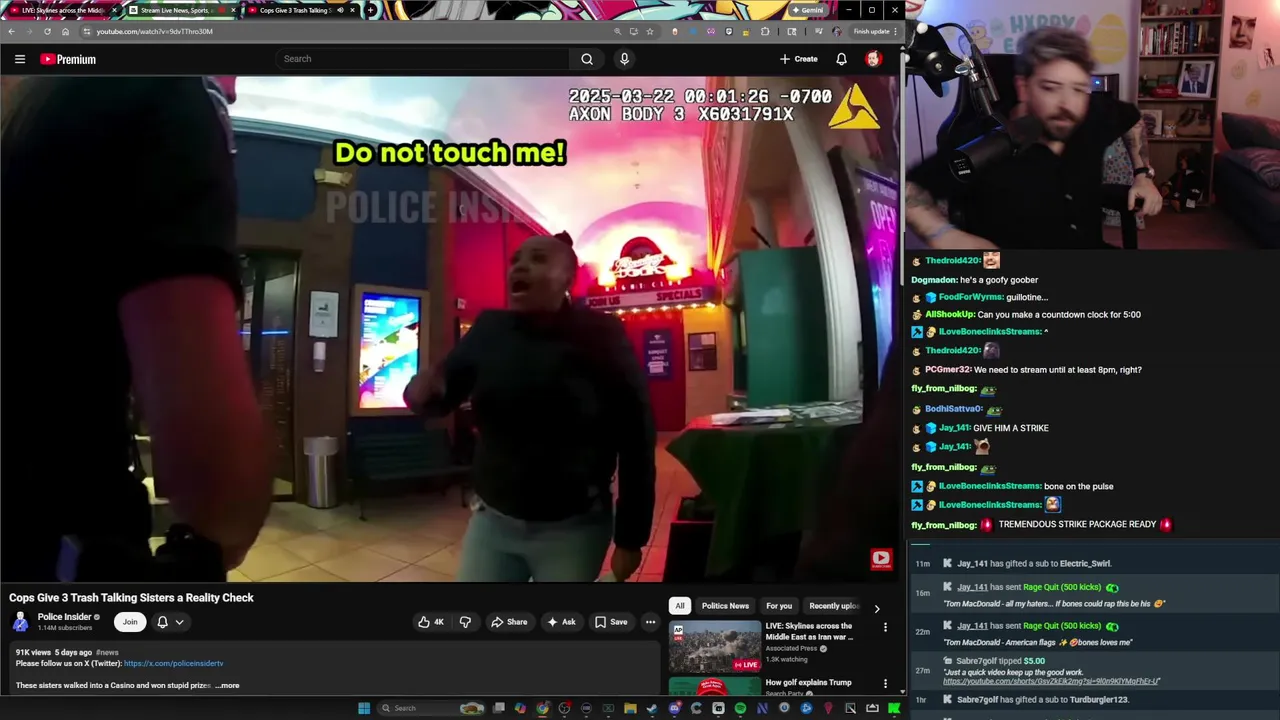Open browser home page icon
This screenshot has width=1280, height=720.
point(66,31)
